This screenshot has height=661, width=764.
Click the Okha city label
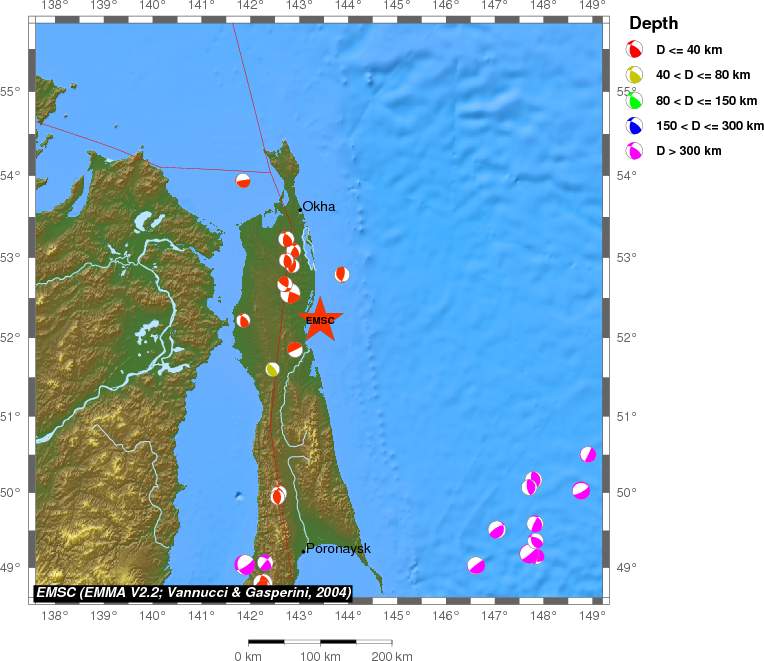tap(319, 207)
